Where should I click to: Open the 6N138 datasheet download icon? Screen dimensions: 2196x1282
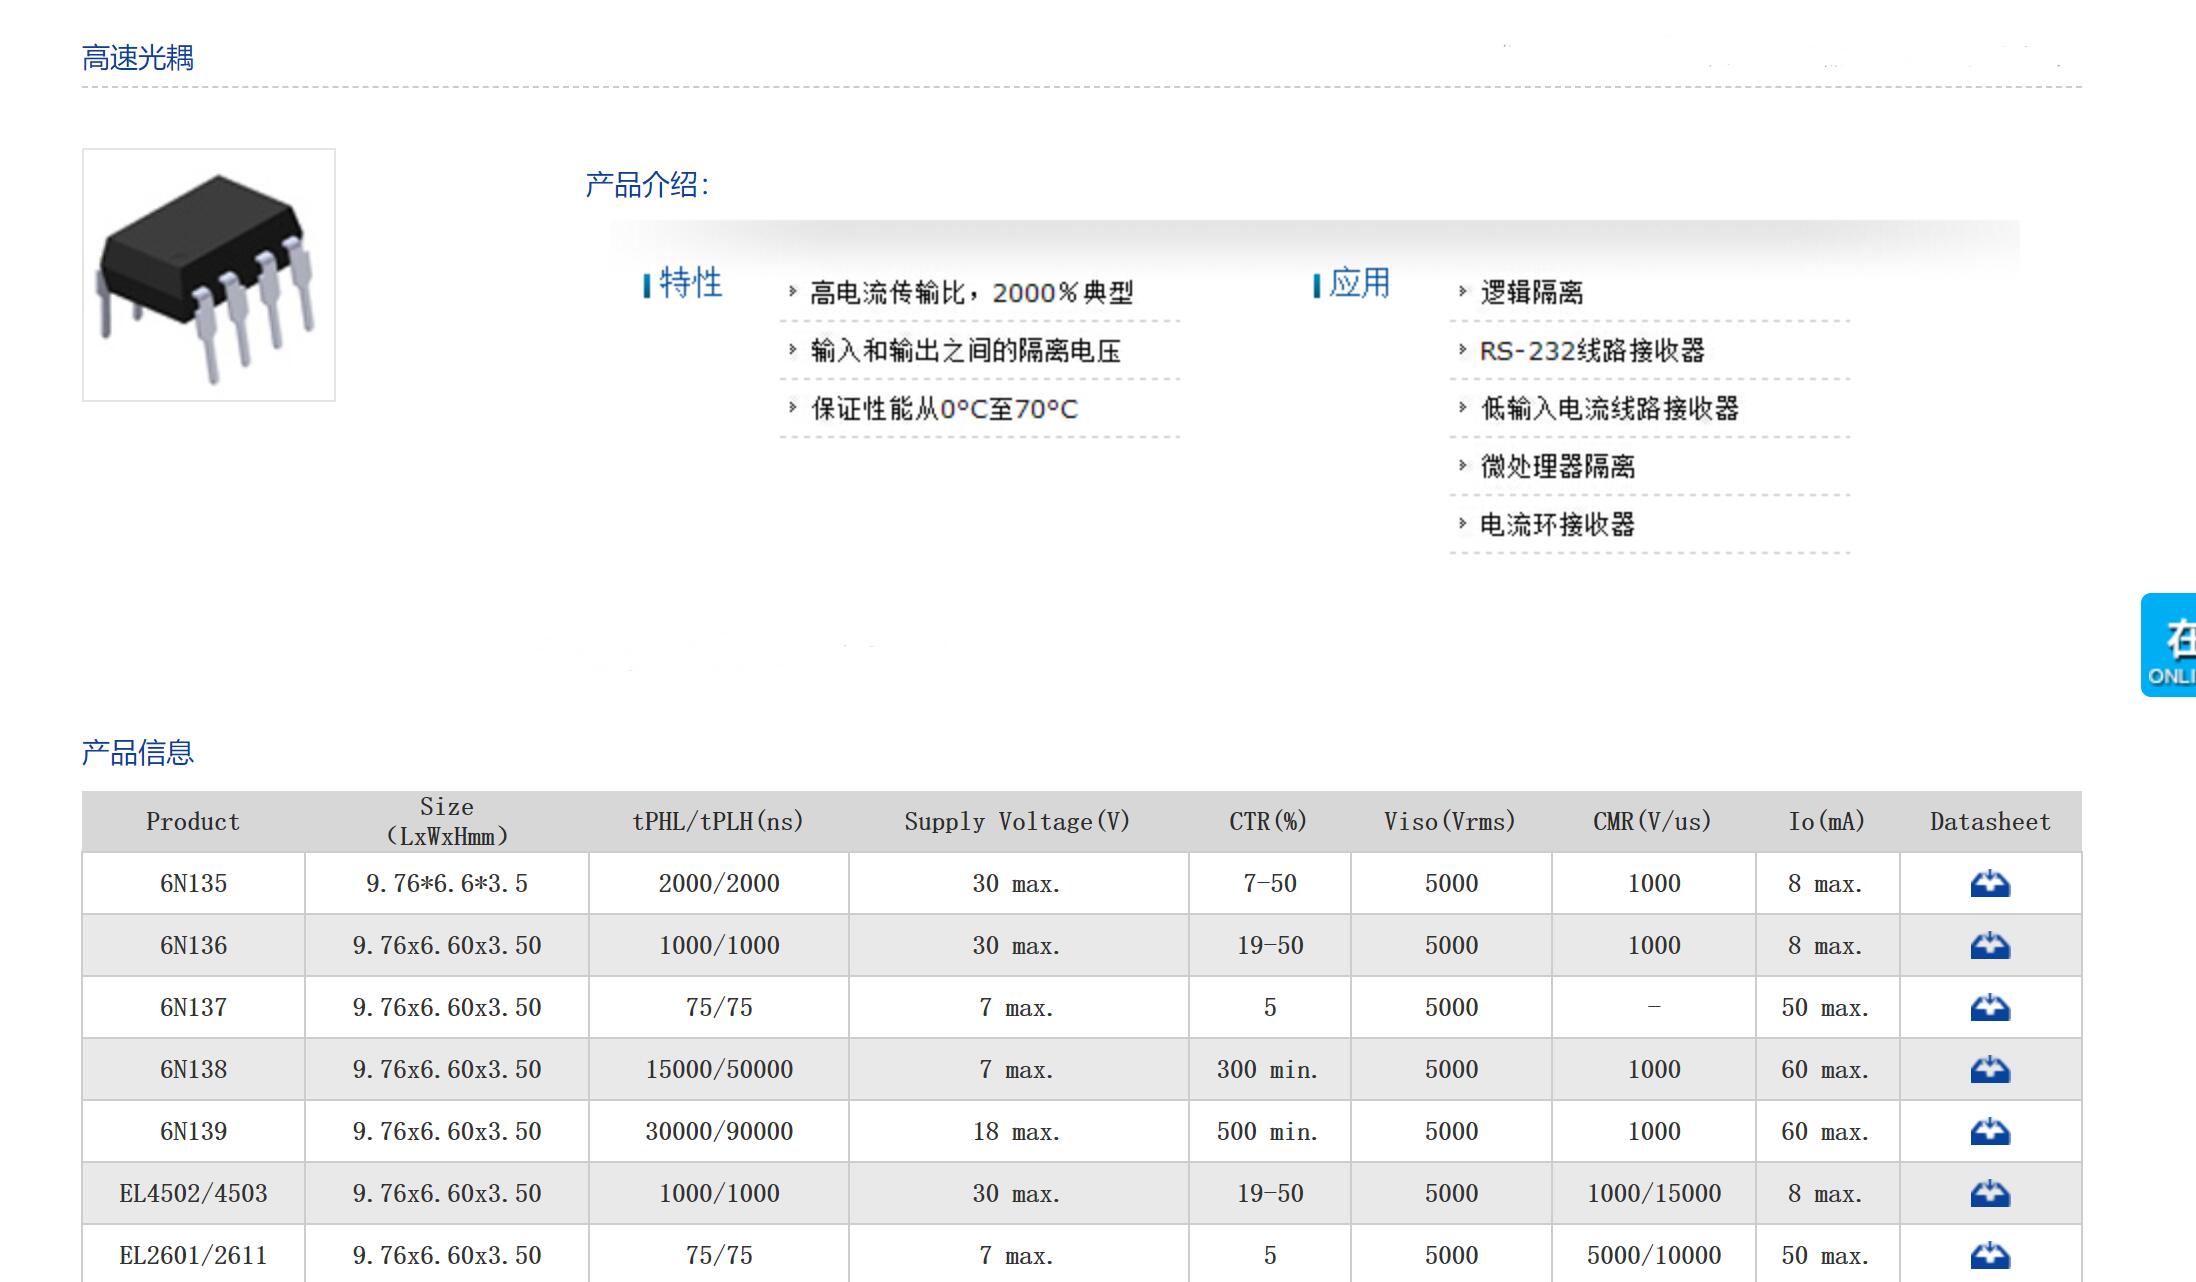pyautogui.click(x=1989, y=1070)
